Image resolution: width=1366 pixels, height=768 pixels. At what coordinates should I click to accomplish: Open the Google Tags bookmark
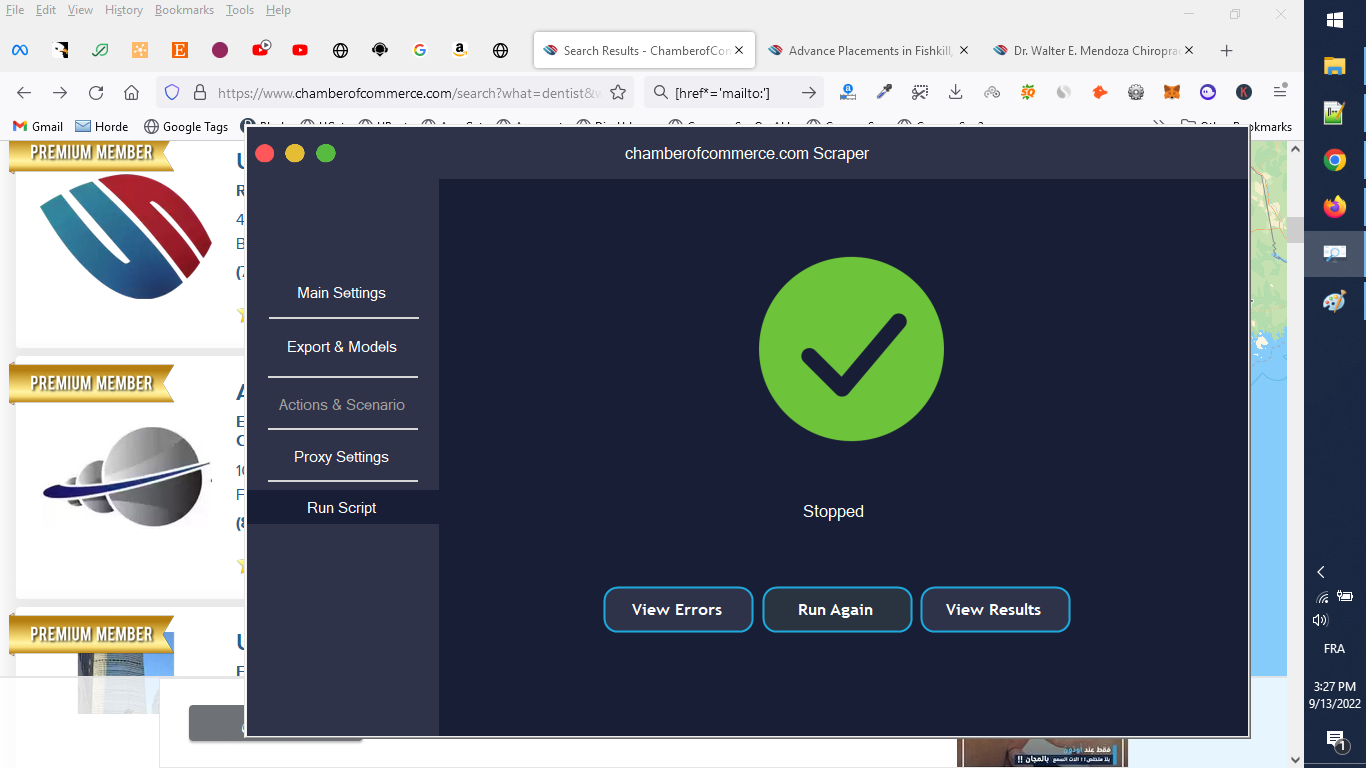tap(186, 127)
